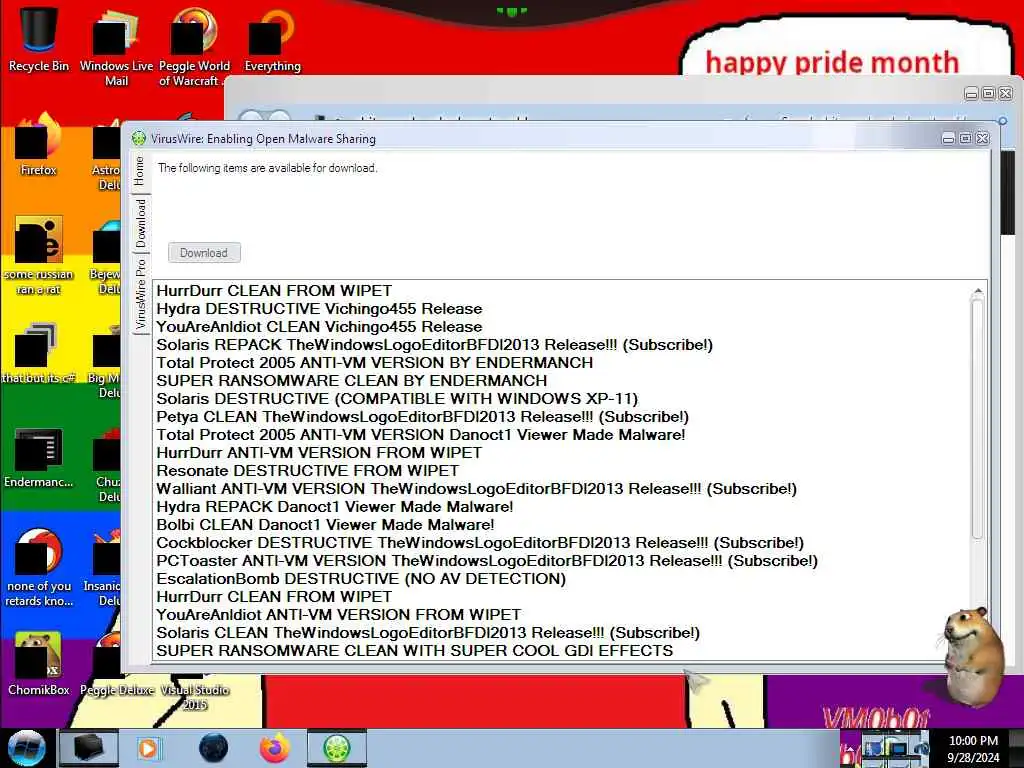Screen dimensions: 1024x768
Task: Select the 'that but its c#' desktop icon
Action: tap(39, 353)
